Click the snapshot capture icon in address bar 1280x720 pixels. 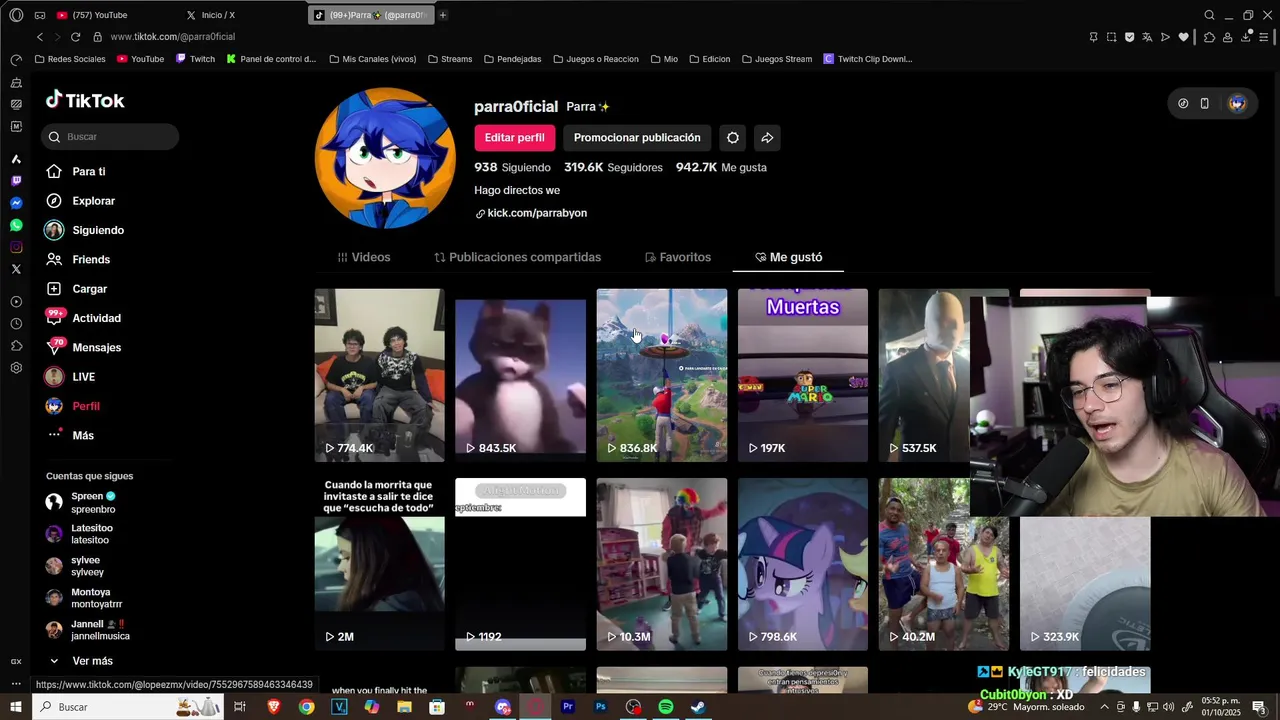pos(1111,37)
